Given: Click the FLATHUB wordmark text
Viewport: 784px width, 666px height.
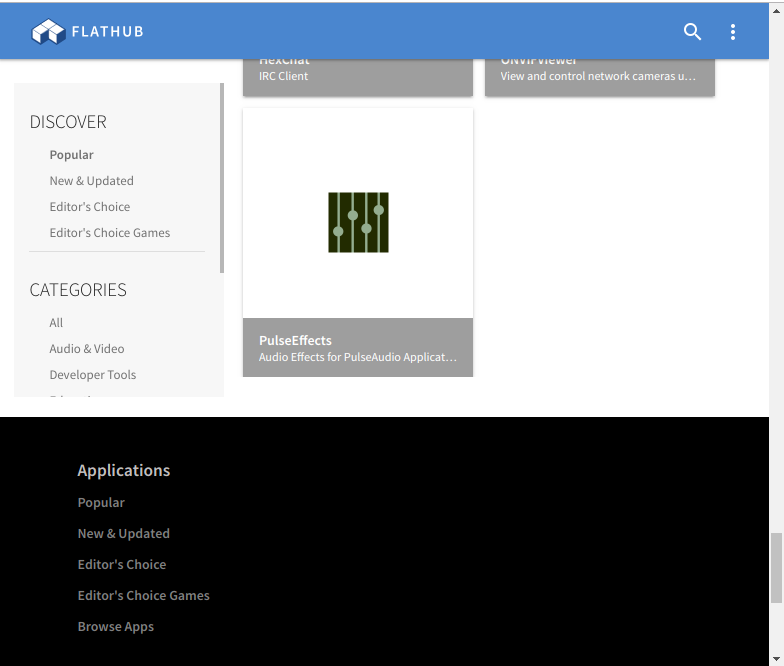Looking at the screenshot, I should tap(108, 32).
